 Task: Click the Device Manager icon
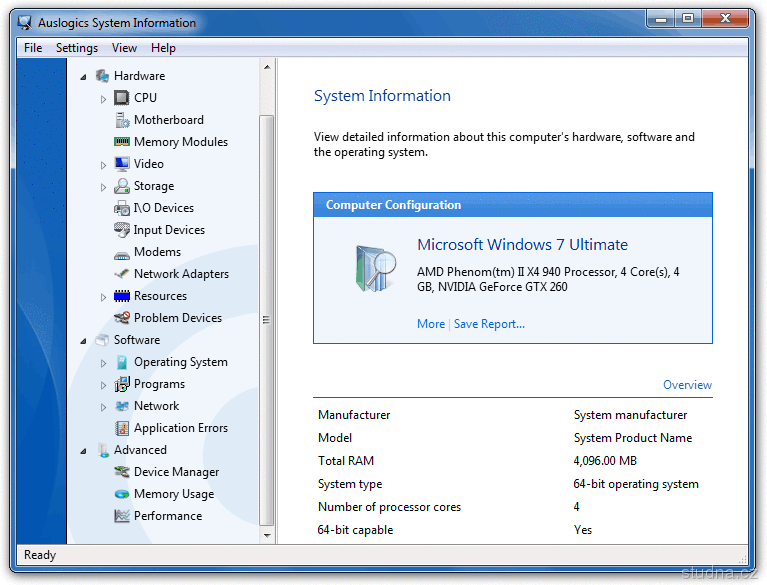[x=121, y=472]
